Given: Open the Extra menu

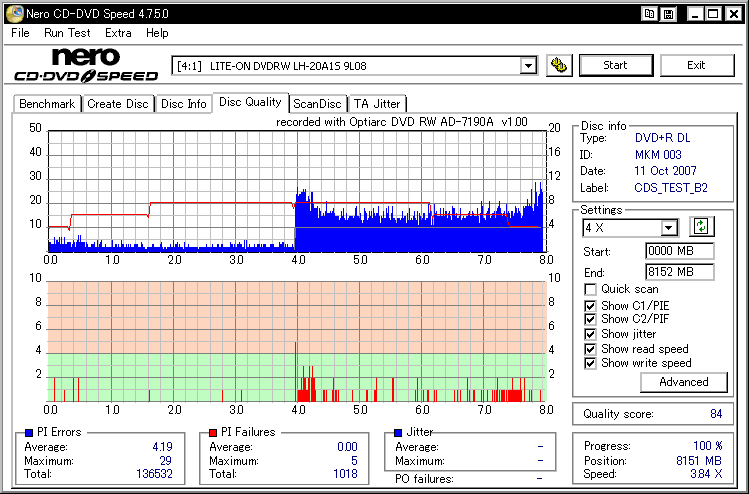Looking at the screenshot, I should [118, 33].
